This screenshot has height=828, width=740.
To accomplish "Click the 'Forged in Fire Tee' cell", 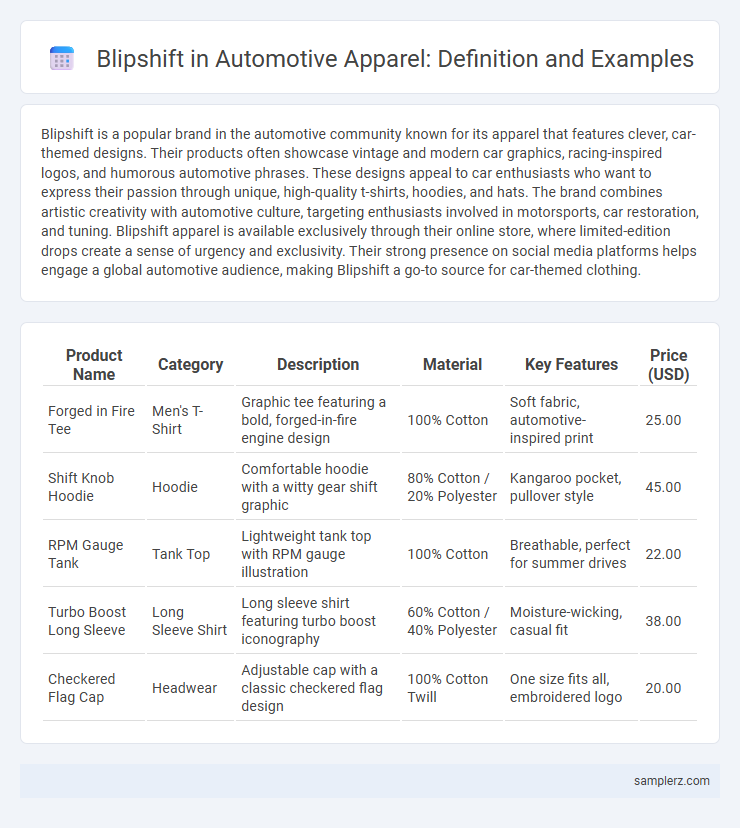I will tap(93, 420).
